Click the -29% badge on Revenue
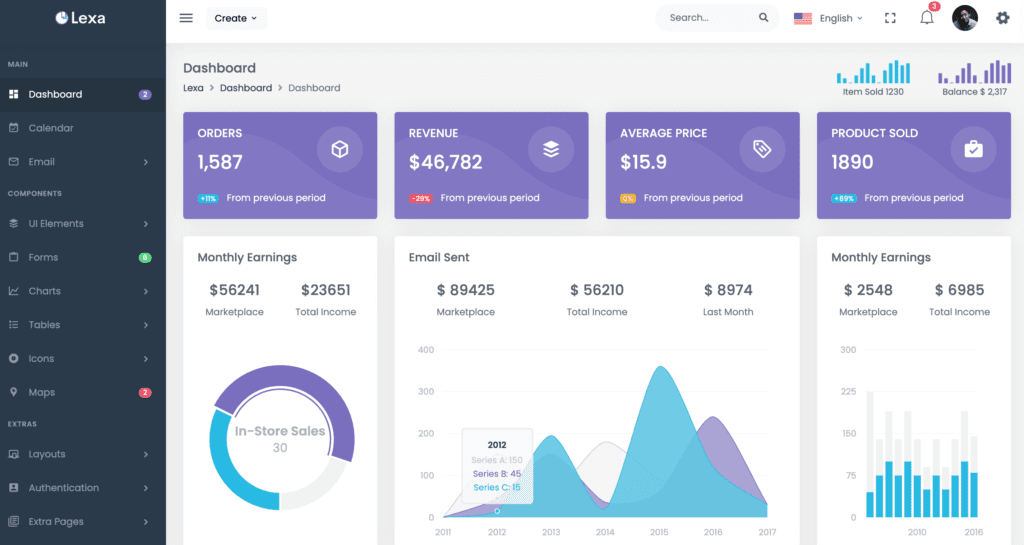The height and width of the screenshot is (545, 1024). point(421,198)
